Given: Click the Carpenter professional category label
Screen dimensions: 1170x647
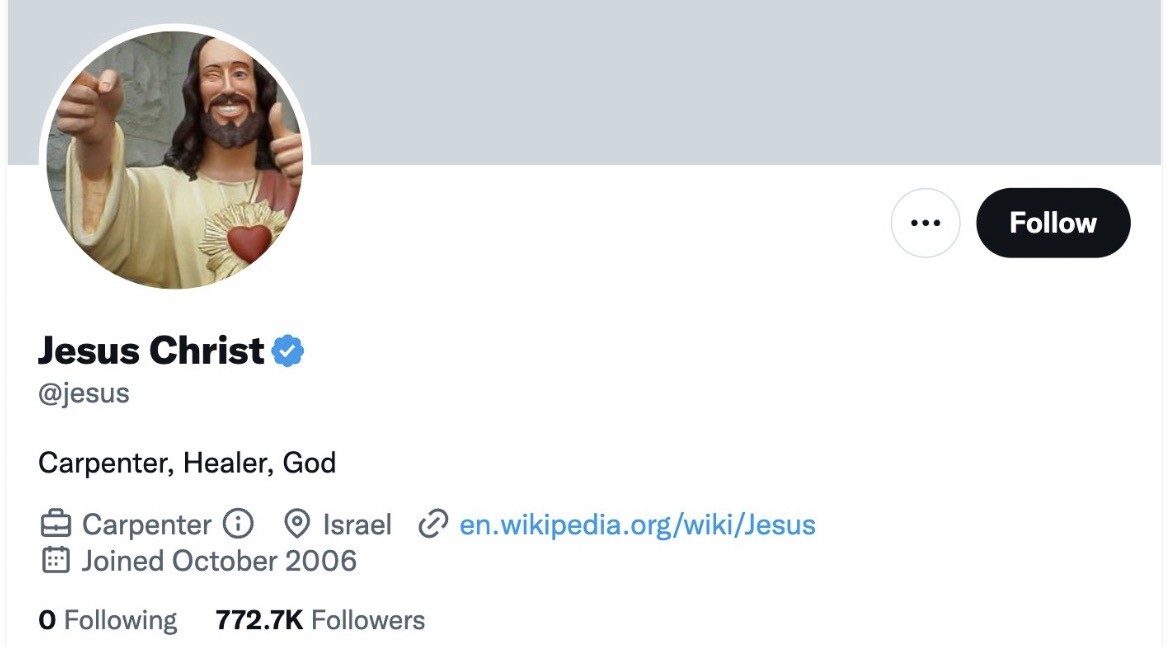Looking at the screenshot, I should [146, 524].
